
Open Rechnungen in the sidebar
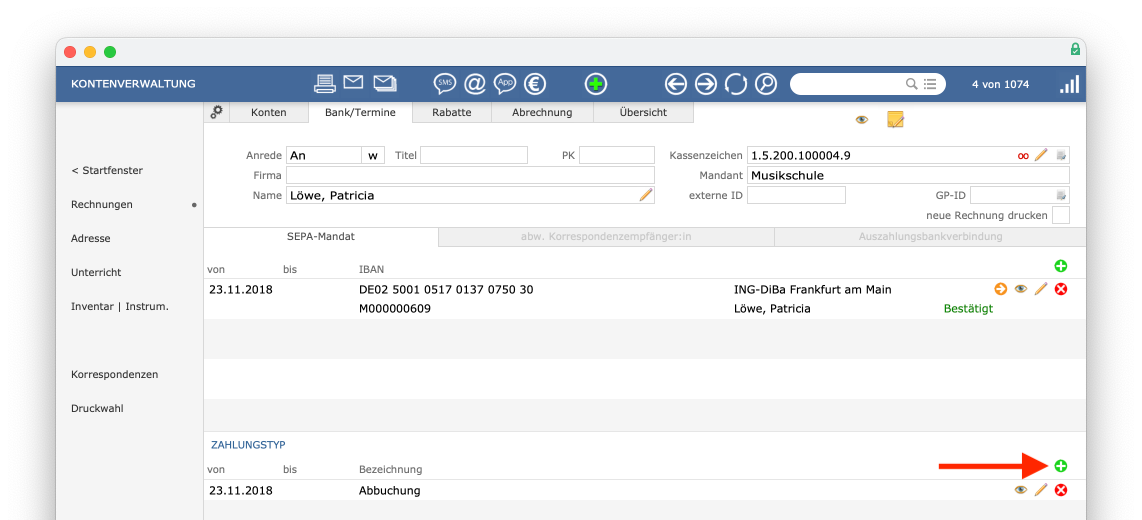pos(102,205)
